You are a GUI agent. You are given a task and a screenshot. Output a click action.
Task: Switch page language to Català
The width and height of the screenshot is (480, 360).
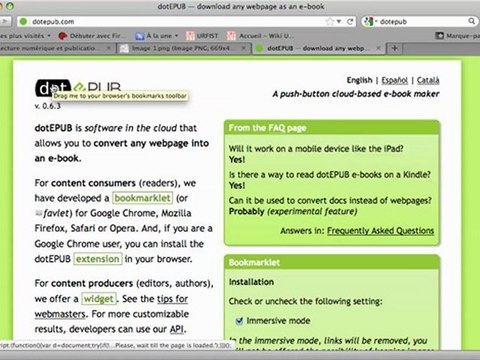point(428,80)
